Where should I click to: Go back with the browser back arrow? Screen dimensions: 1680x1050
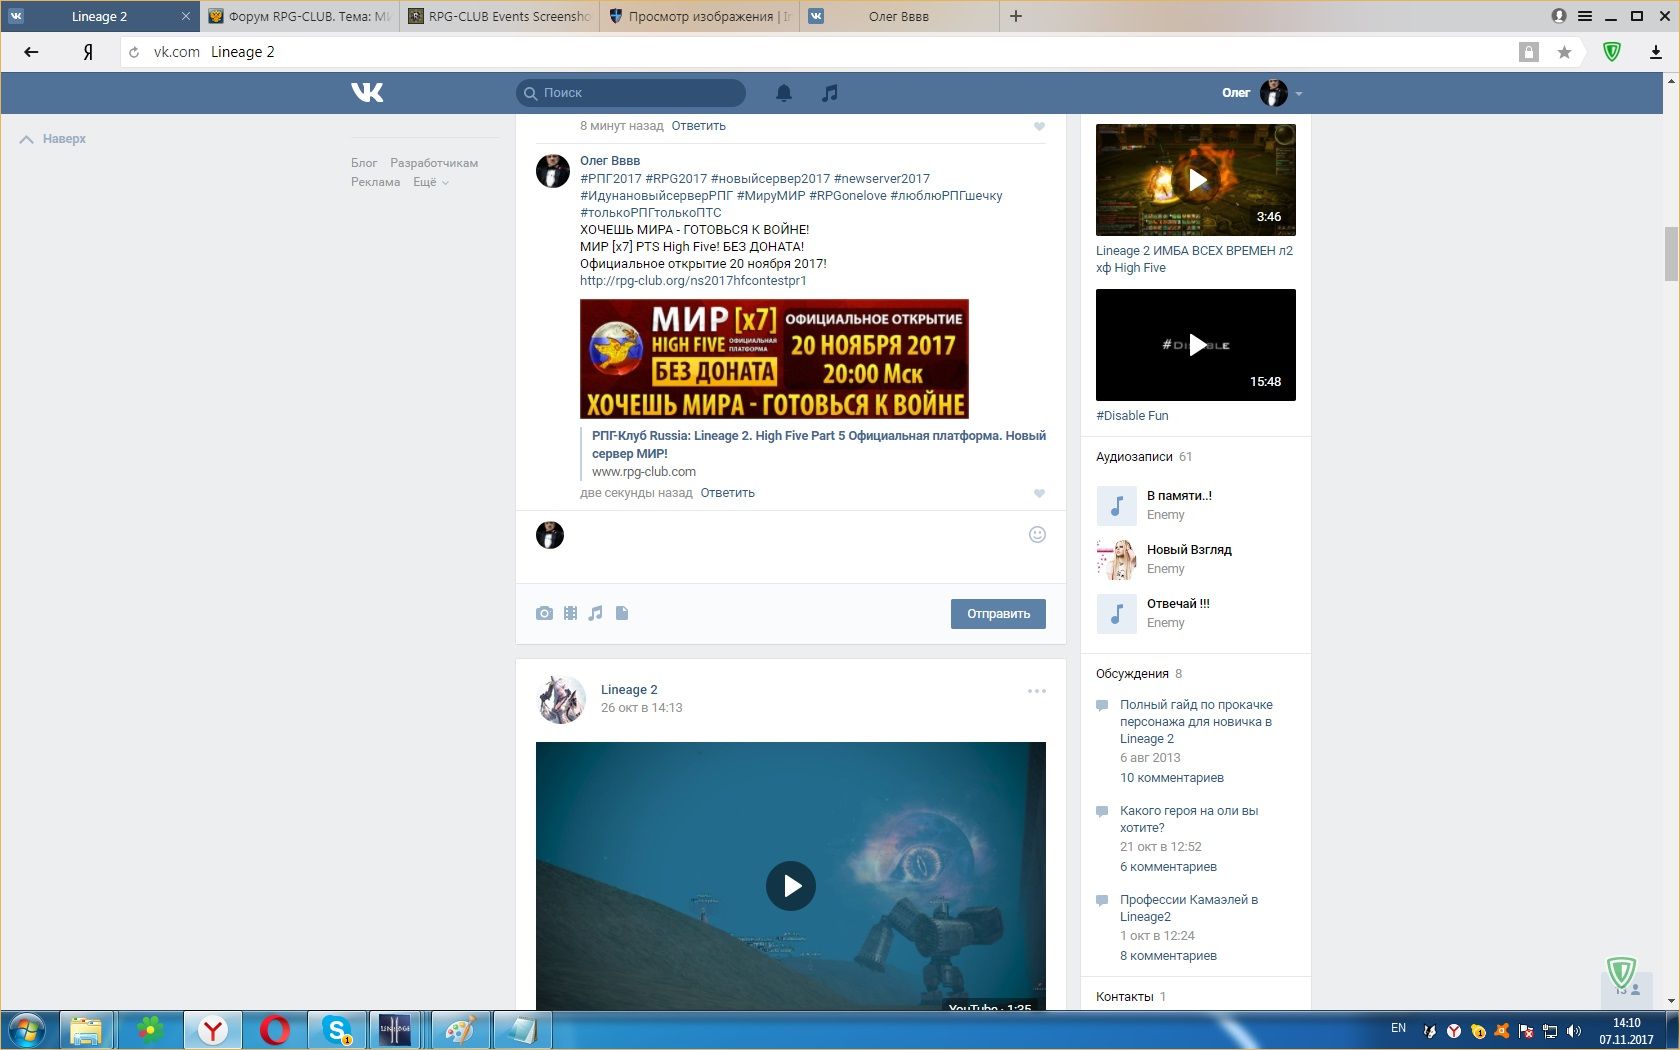pos(31,52)
